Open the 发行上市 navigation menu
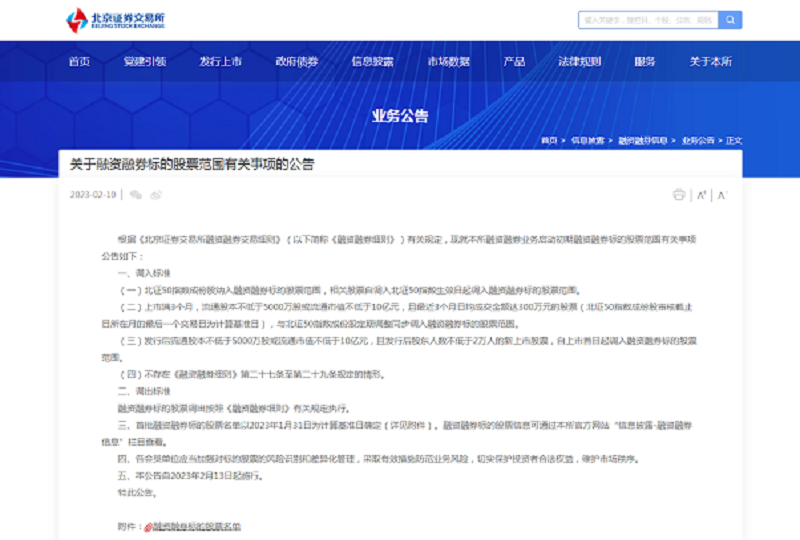The height and width of the screenshot is (540, 800). tap(220, 62)
